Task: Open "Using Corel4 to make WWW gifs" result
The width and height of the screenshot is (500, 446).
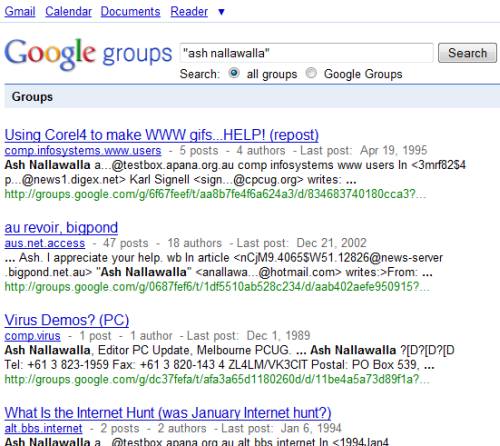Action: pos(162,135)
